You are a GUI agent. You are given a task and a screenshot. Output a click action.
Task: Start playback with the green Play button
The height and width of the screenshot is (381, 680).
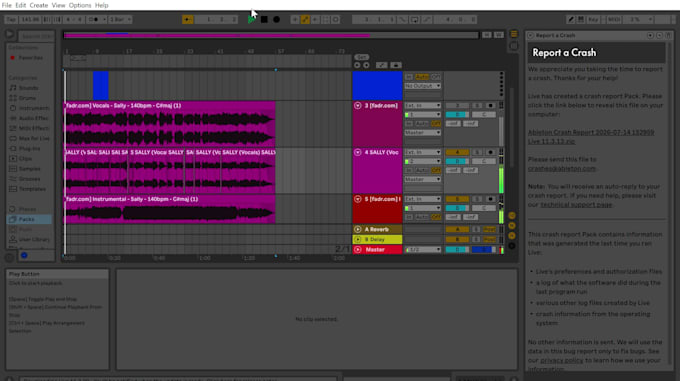tap(252, 20)
